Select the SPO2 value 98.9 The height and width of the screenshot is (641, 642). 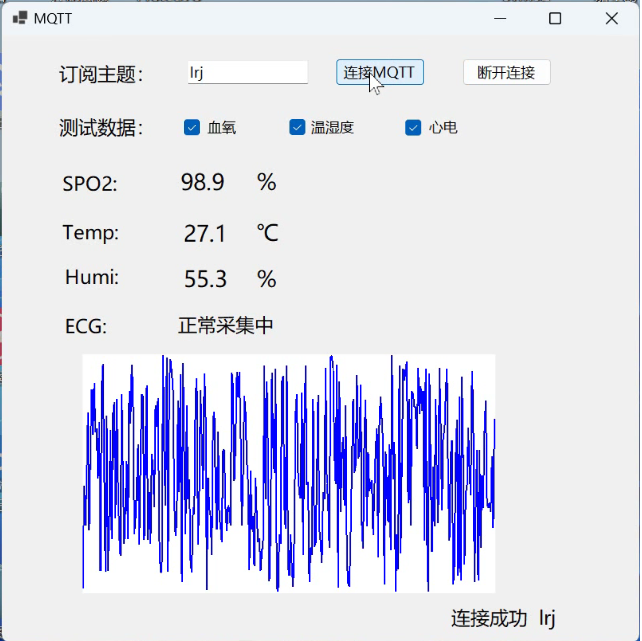202,182
